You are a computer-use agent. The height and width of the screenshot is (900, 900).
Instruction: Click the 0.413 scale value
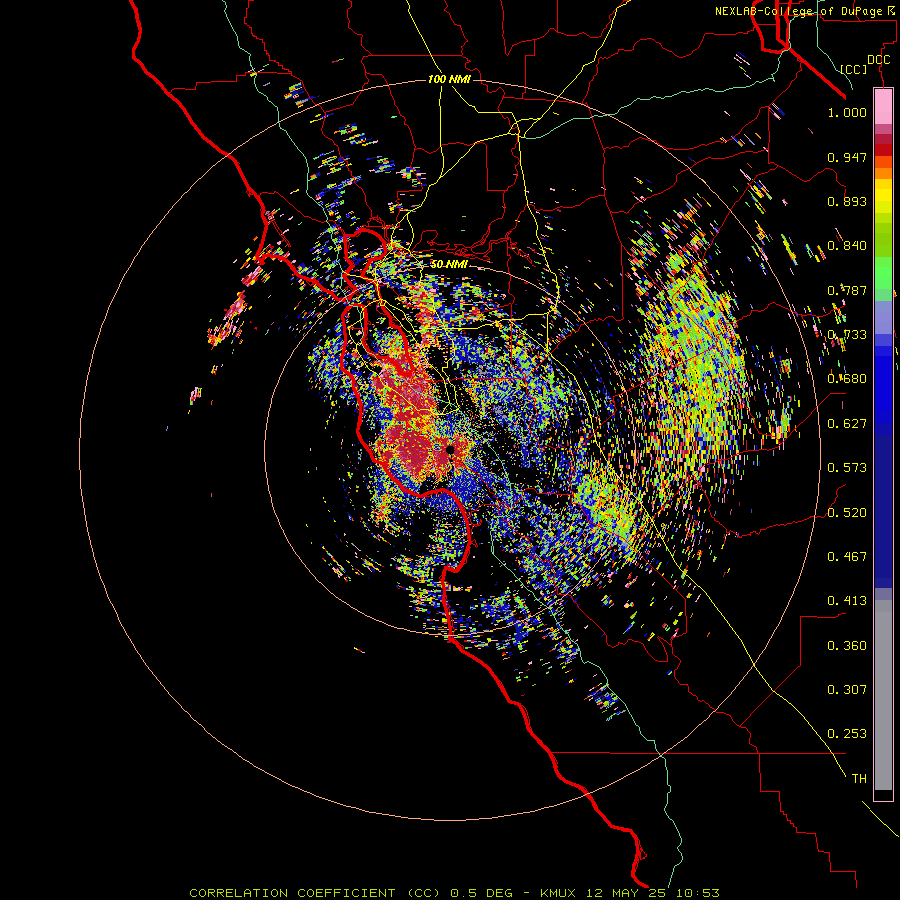click(x=847, y=601)
